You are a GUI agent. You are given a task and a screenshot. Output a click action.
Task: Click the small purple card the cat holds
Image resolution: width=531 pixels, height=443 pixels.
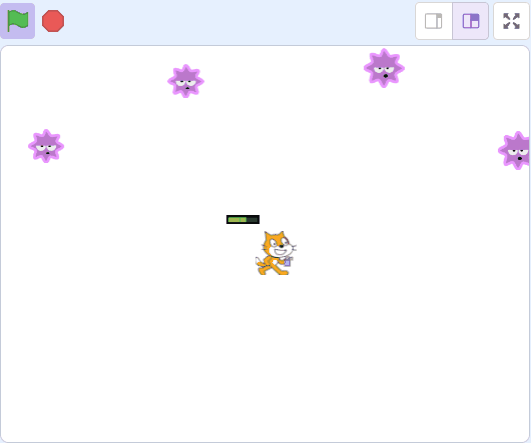(x=288, y=261)
